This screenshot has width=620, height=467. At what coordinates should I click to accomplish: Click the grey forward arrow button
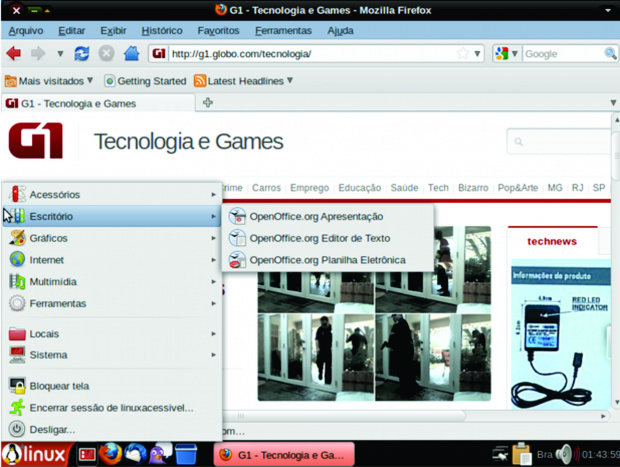point(38,53)
